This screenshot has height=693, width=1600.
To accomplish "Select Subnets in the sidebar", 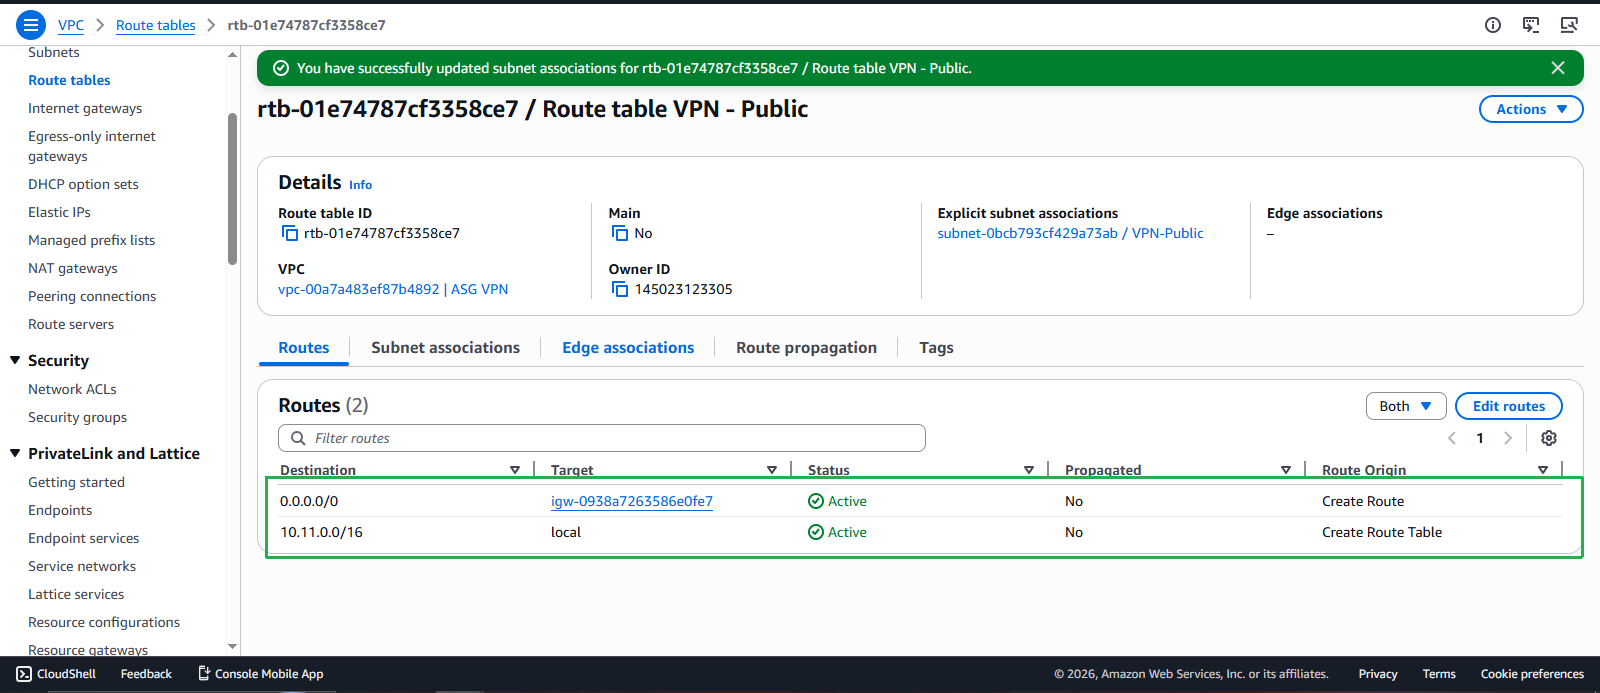I will [x=54, y=53].
